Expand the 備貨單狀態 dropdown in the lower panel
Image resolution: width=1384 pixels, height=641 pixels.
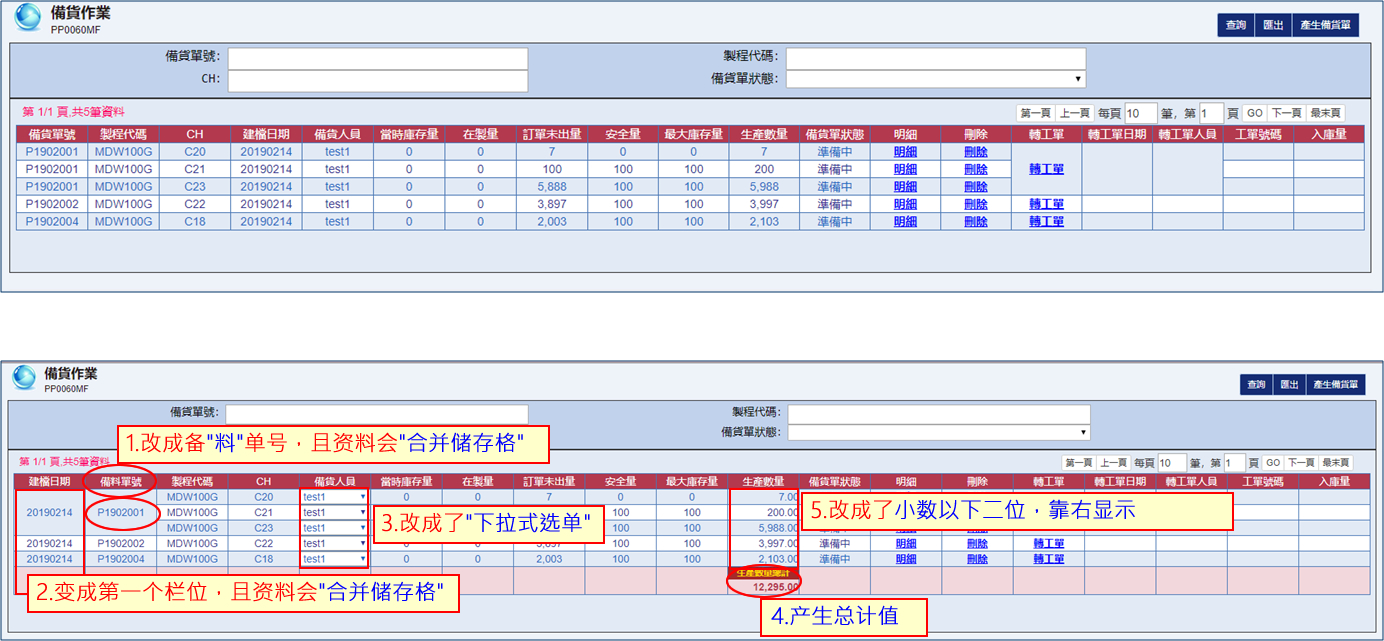point(938,432)
